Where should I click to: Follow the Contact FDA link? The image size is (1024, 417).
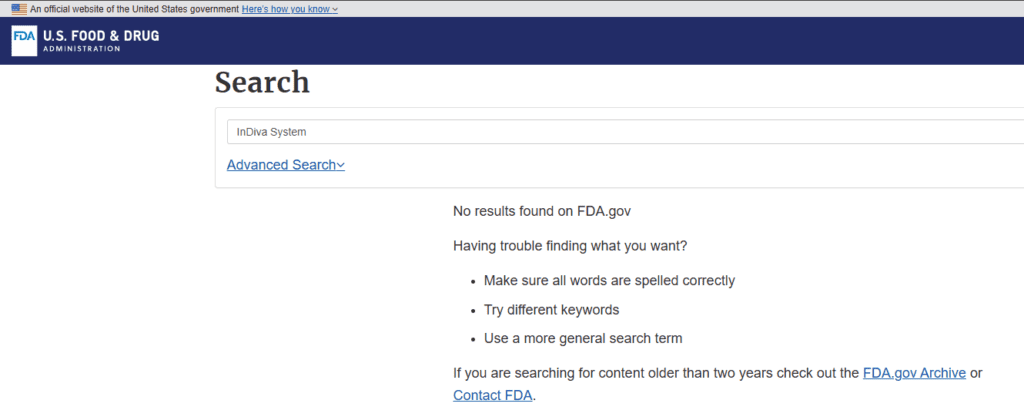click(x=493, y=395)
